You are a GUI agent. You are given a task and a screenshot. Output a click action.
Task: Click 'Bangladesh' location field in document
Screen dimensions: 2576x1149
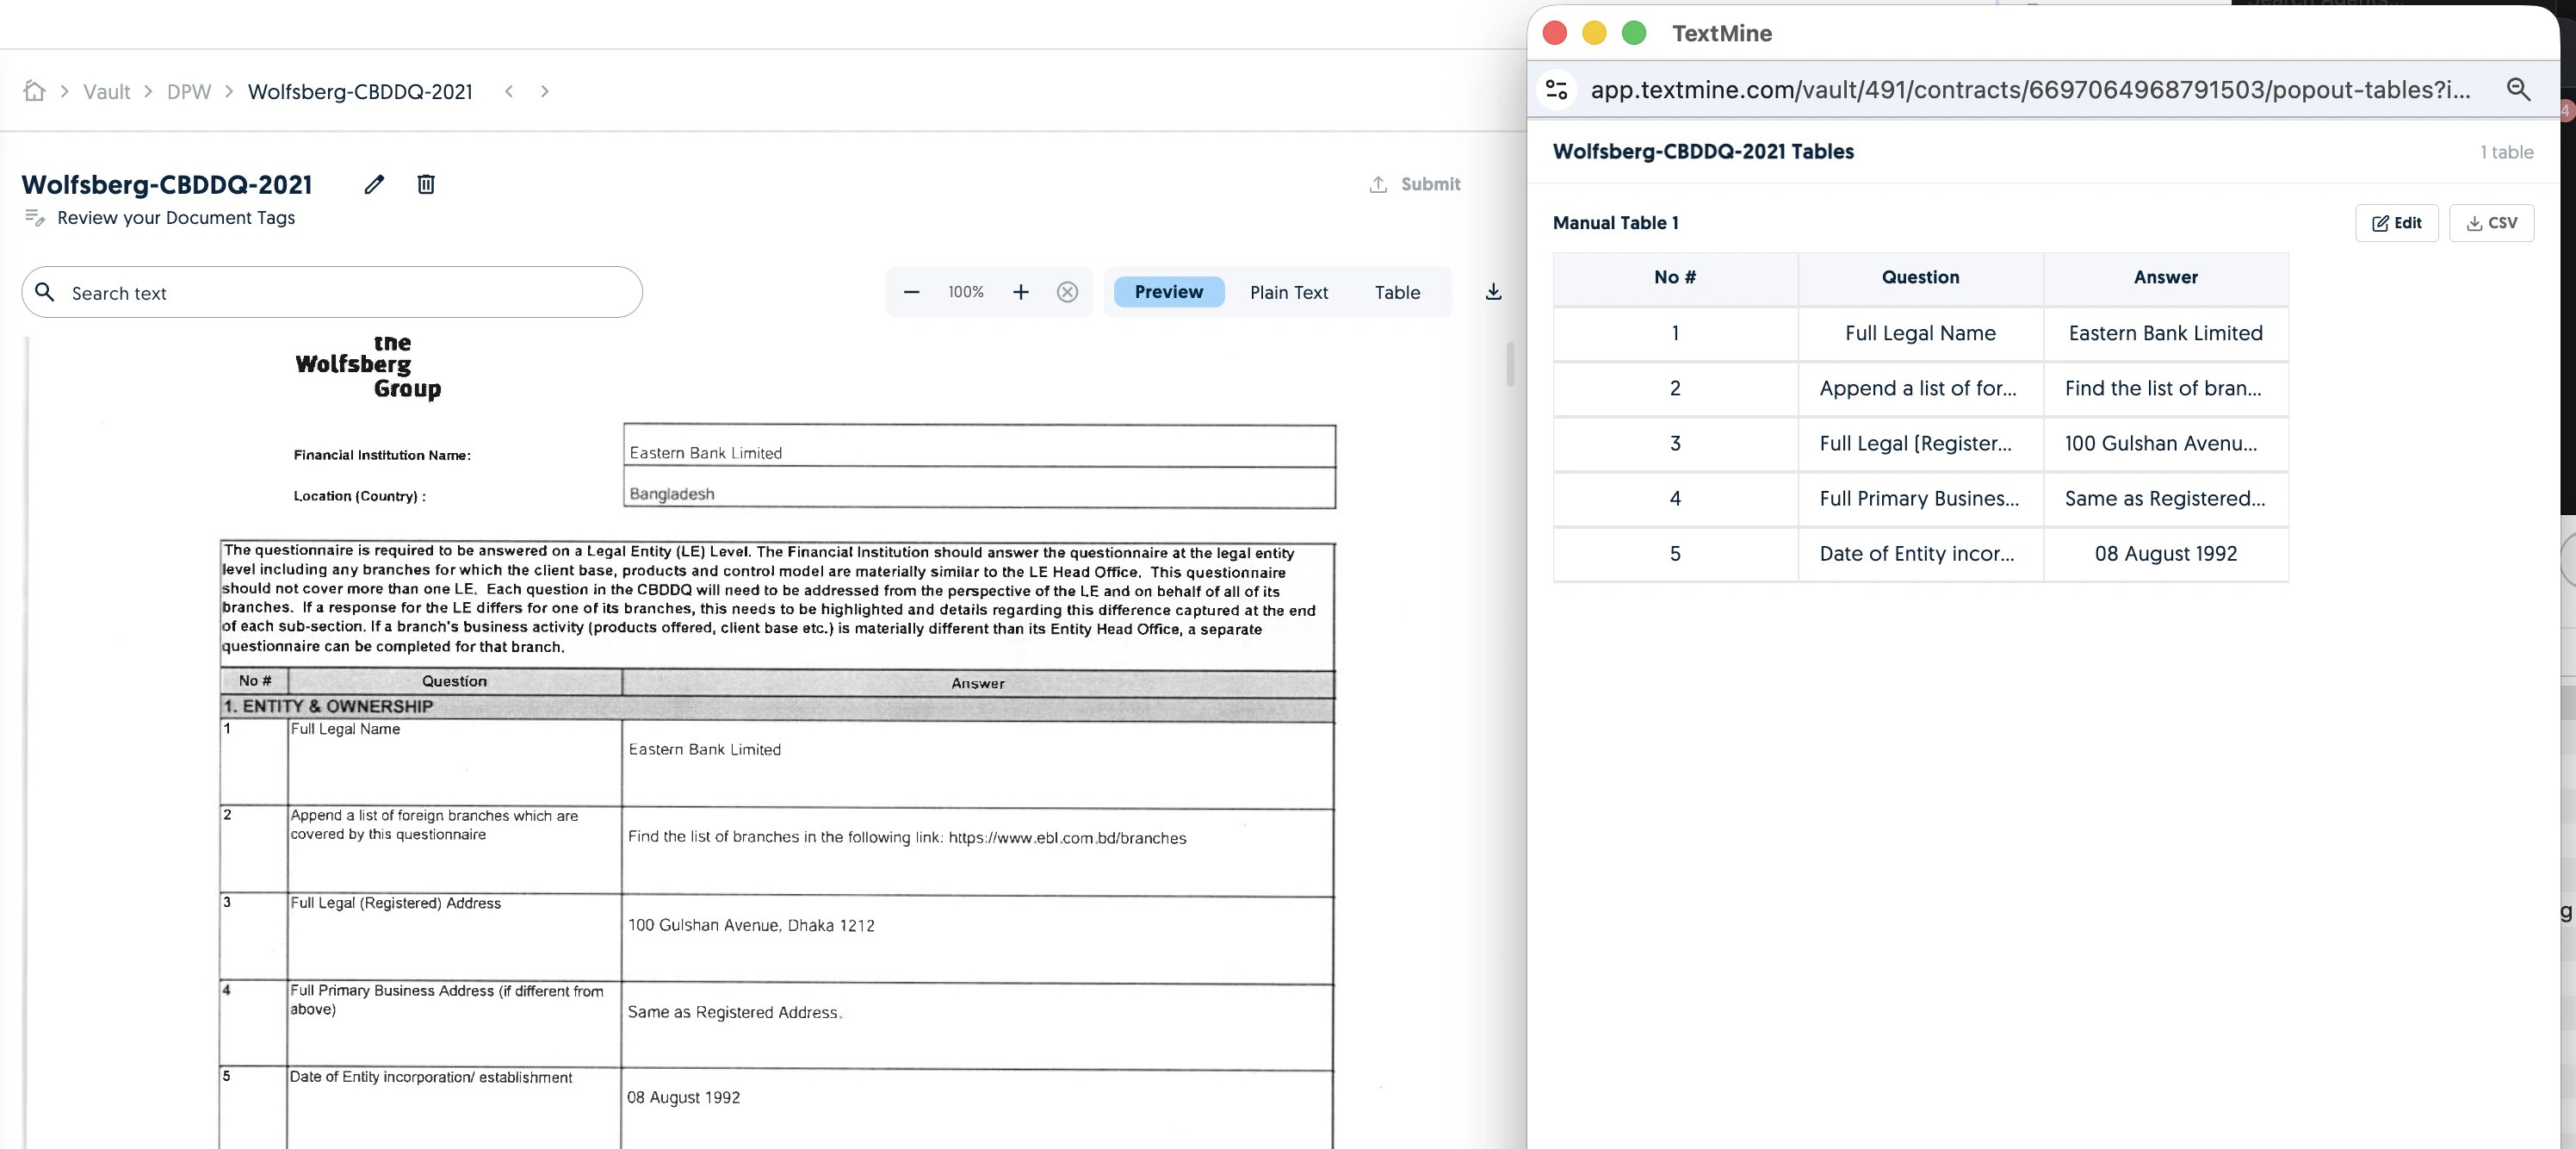979,489
